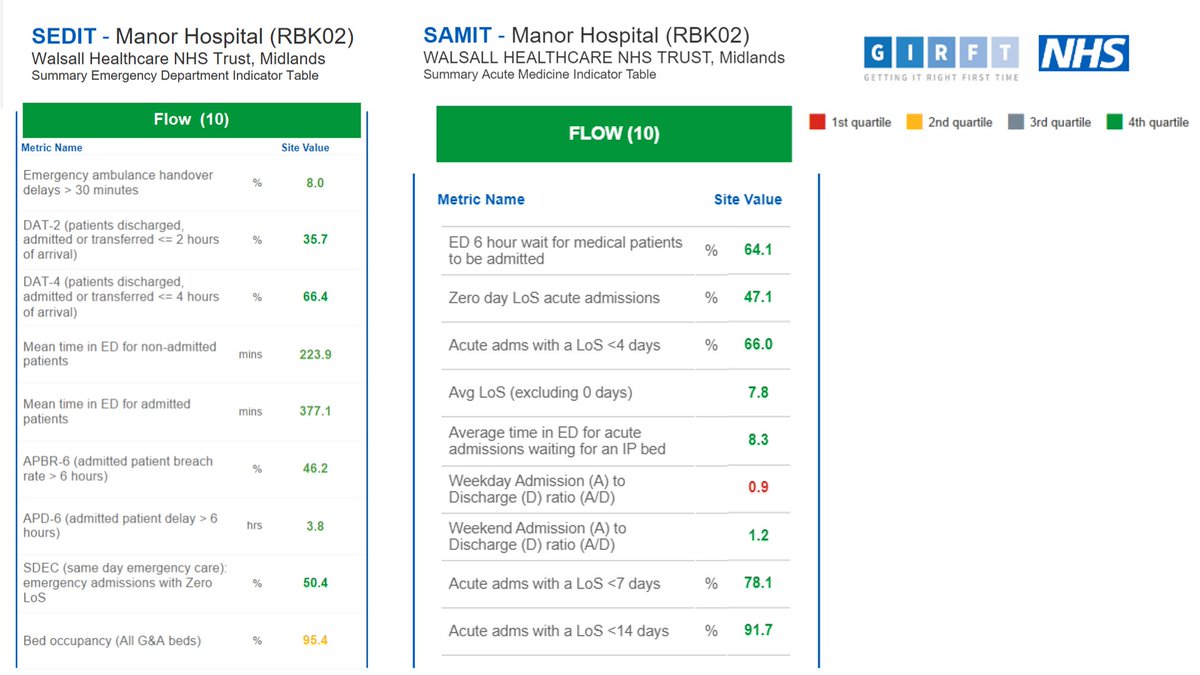Click 'Acute adms with a LoS <4 days'
The image size is (1200, 675).
(x=554, y=345)
